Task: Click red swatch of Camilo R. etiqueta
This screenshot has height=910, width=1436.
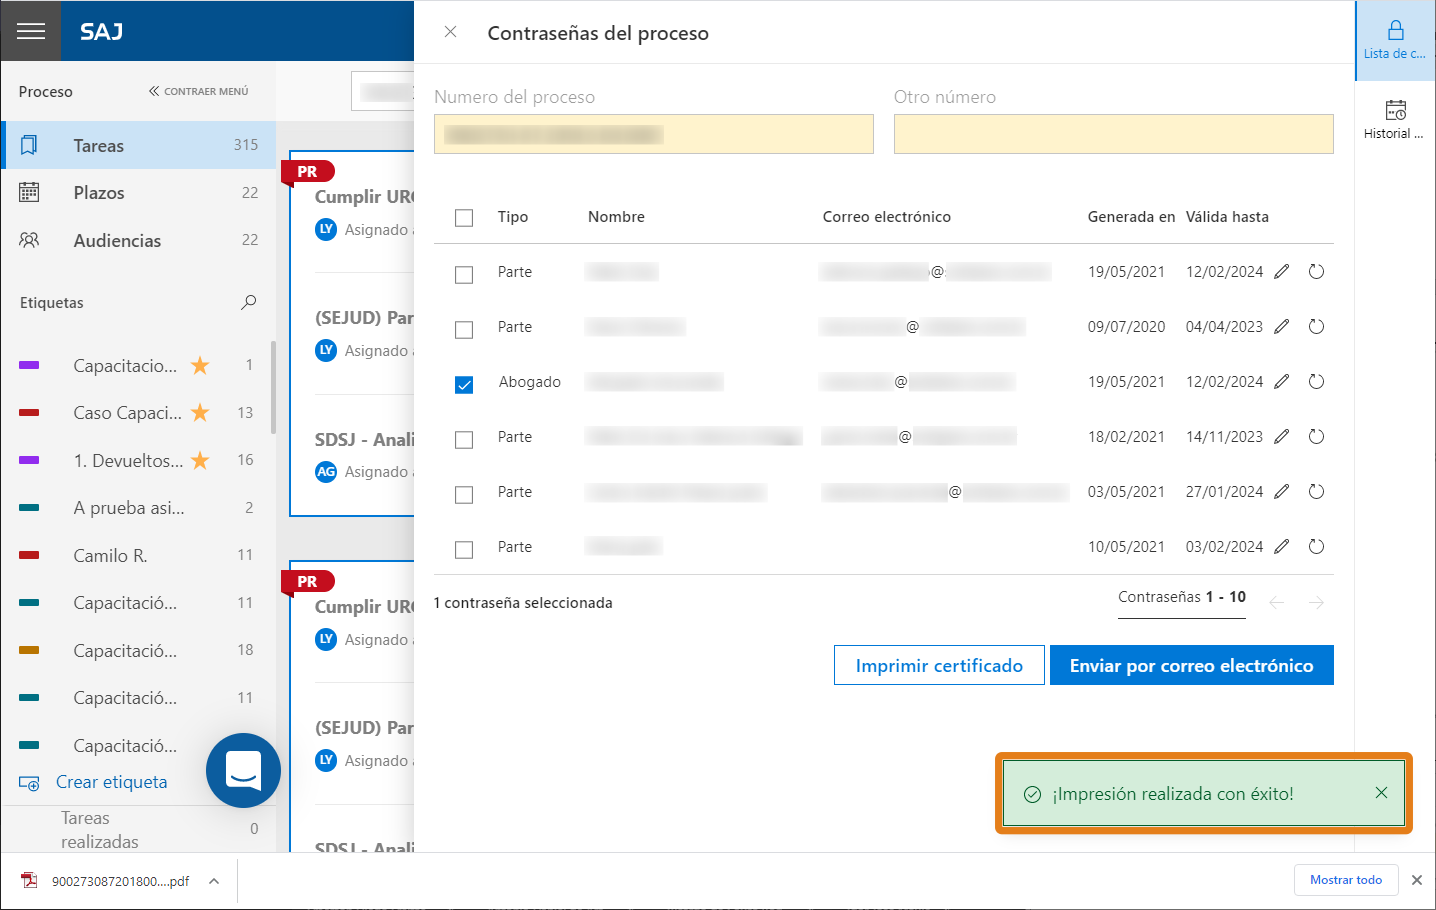Action: [29, 555]
